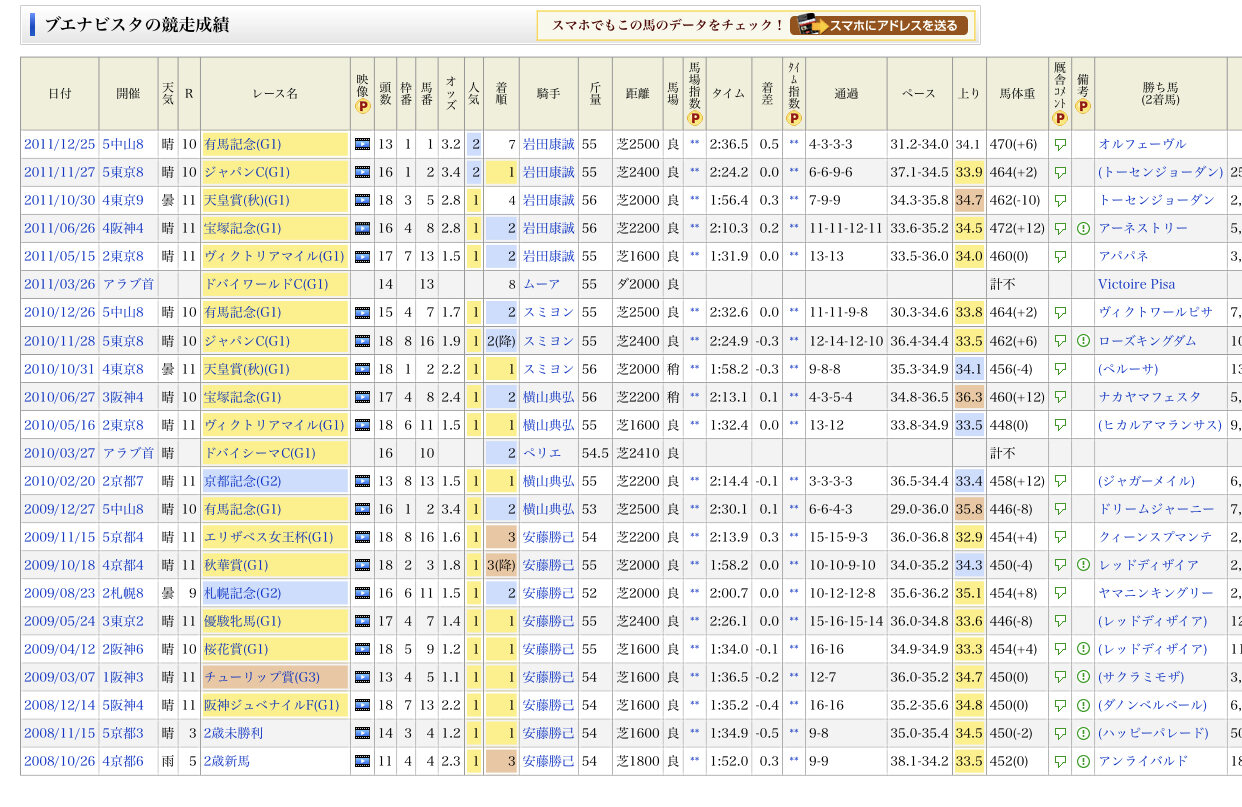Open jockey スミヨン link in 2010/11/28 row
This screenshot has width=1242, height=807.
(548, 341)
